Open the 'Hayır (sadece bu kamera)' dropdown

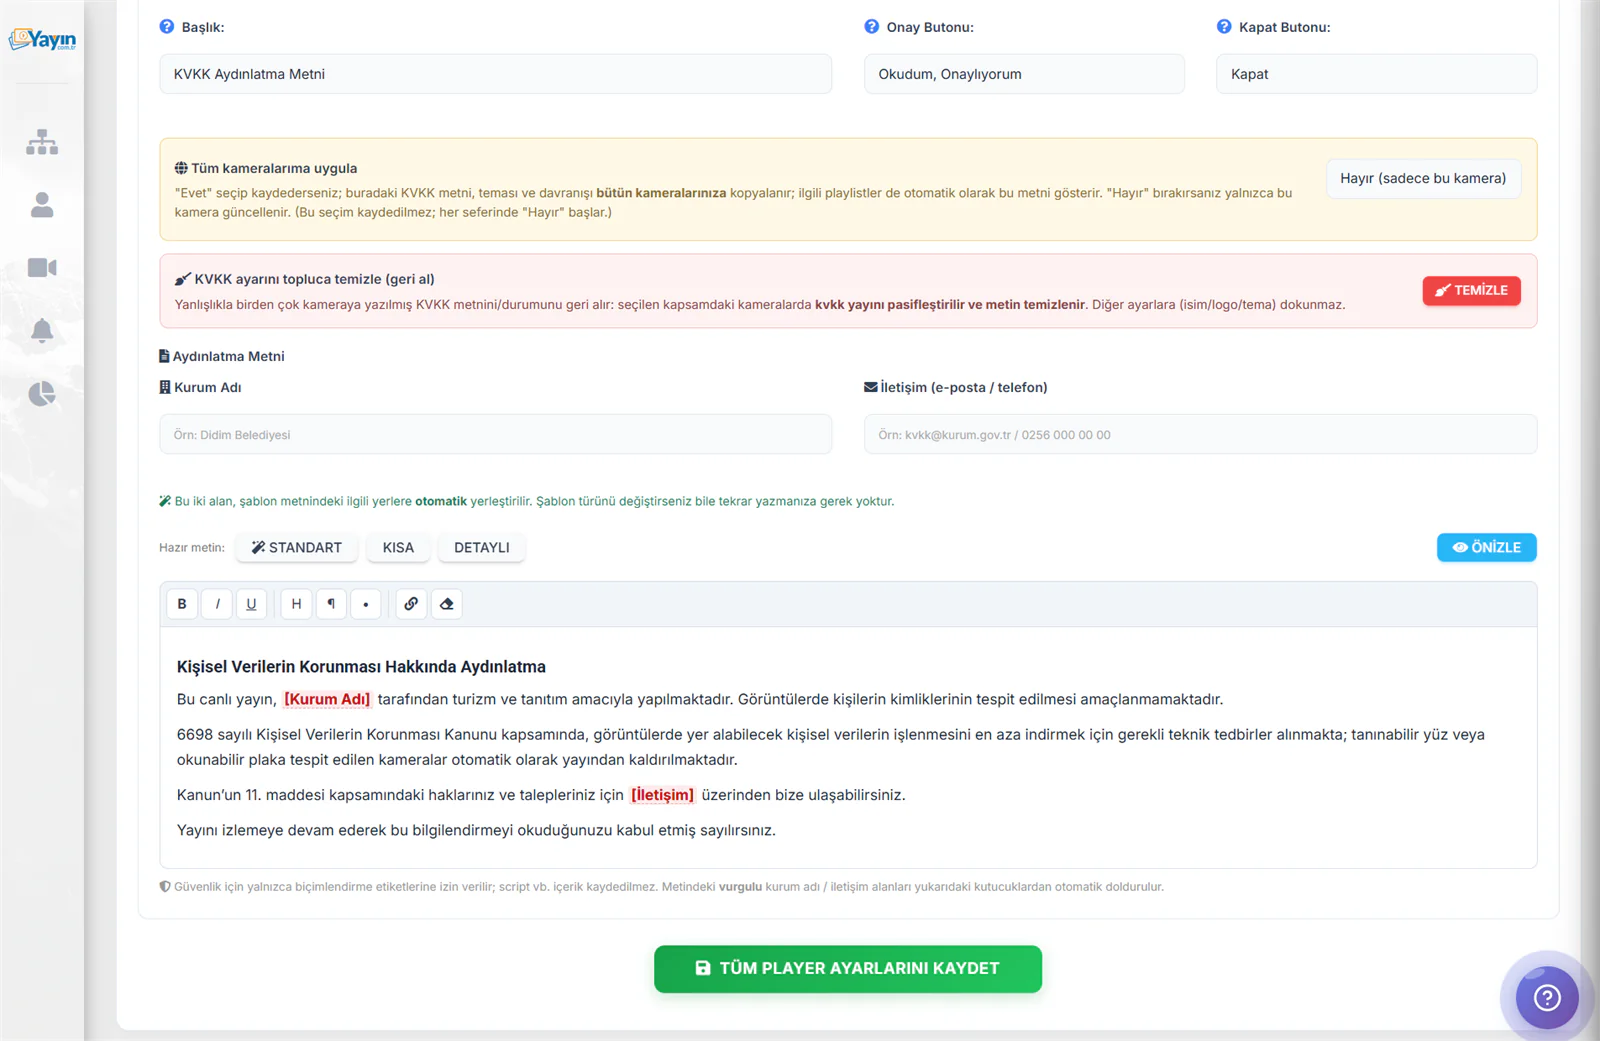1423,178
